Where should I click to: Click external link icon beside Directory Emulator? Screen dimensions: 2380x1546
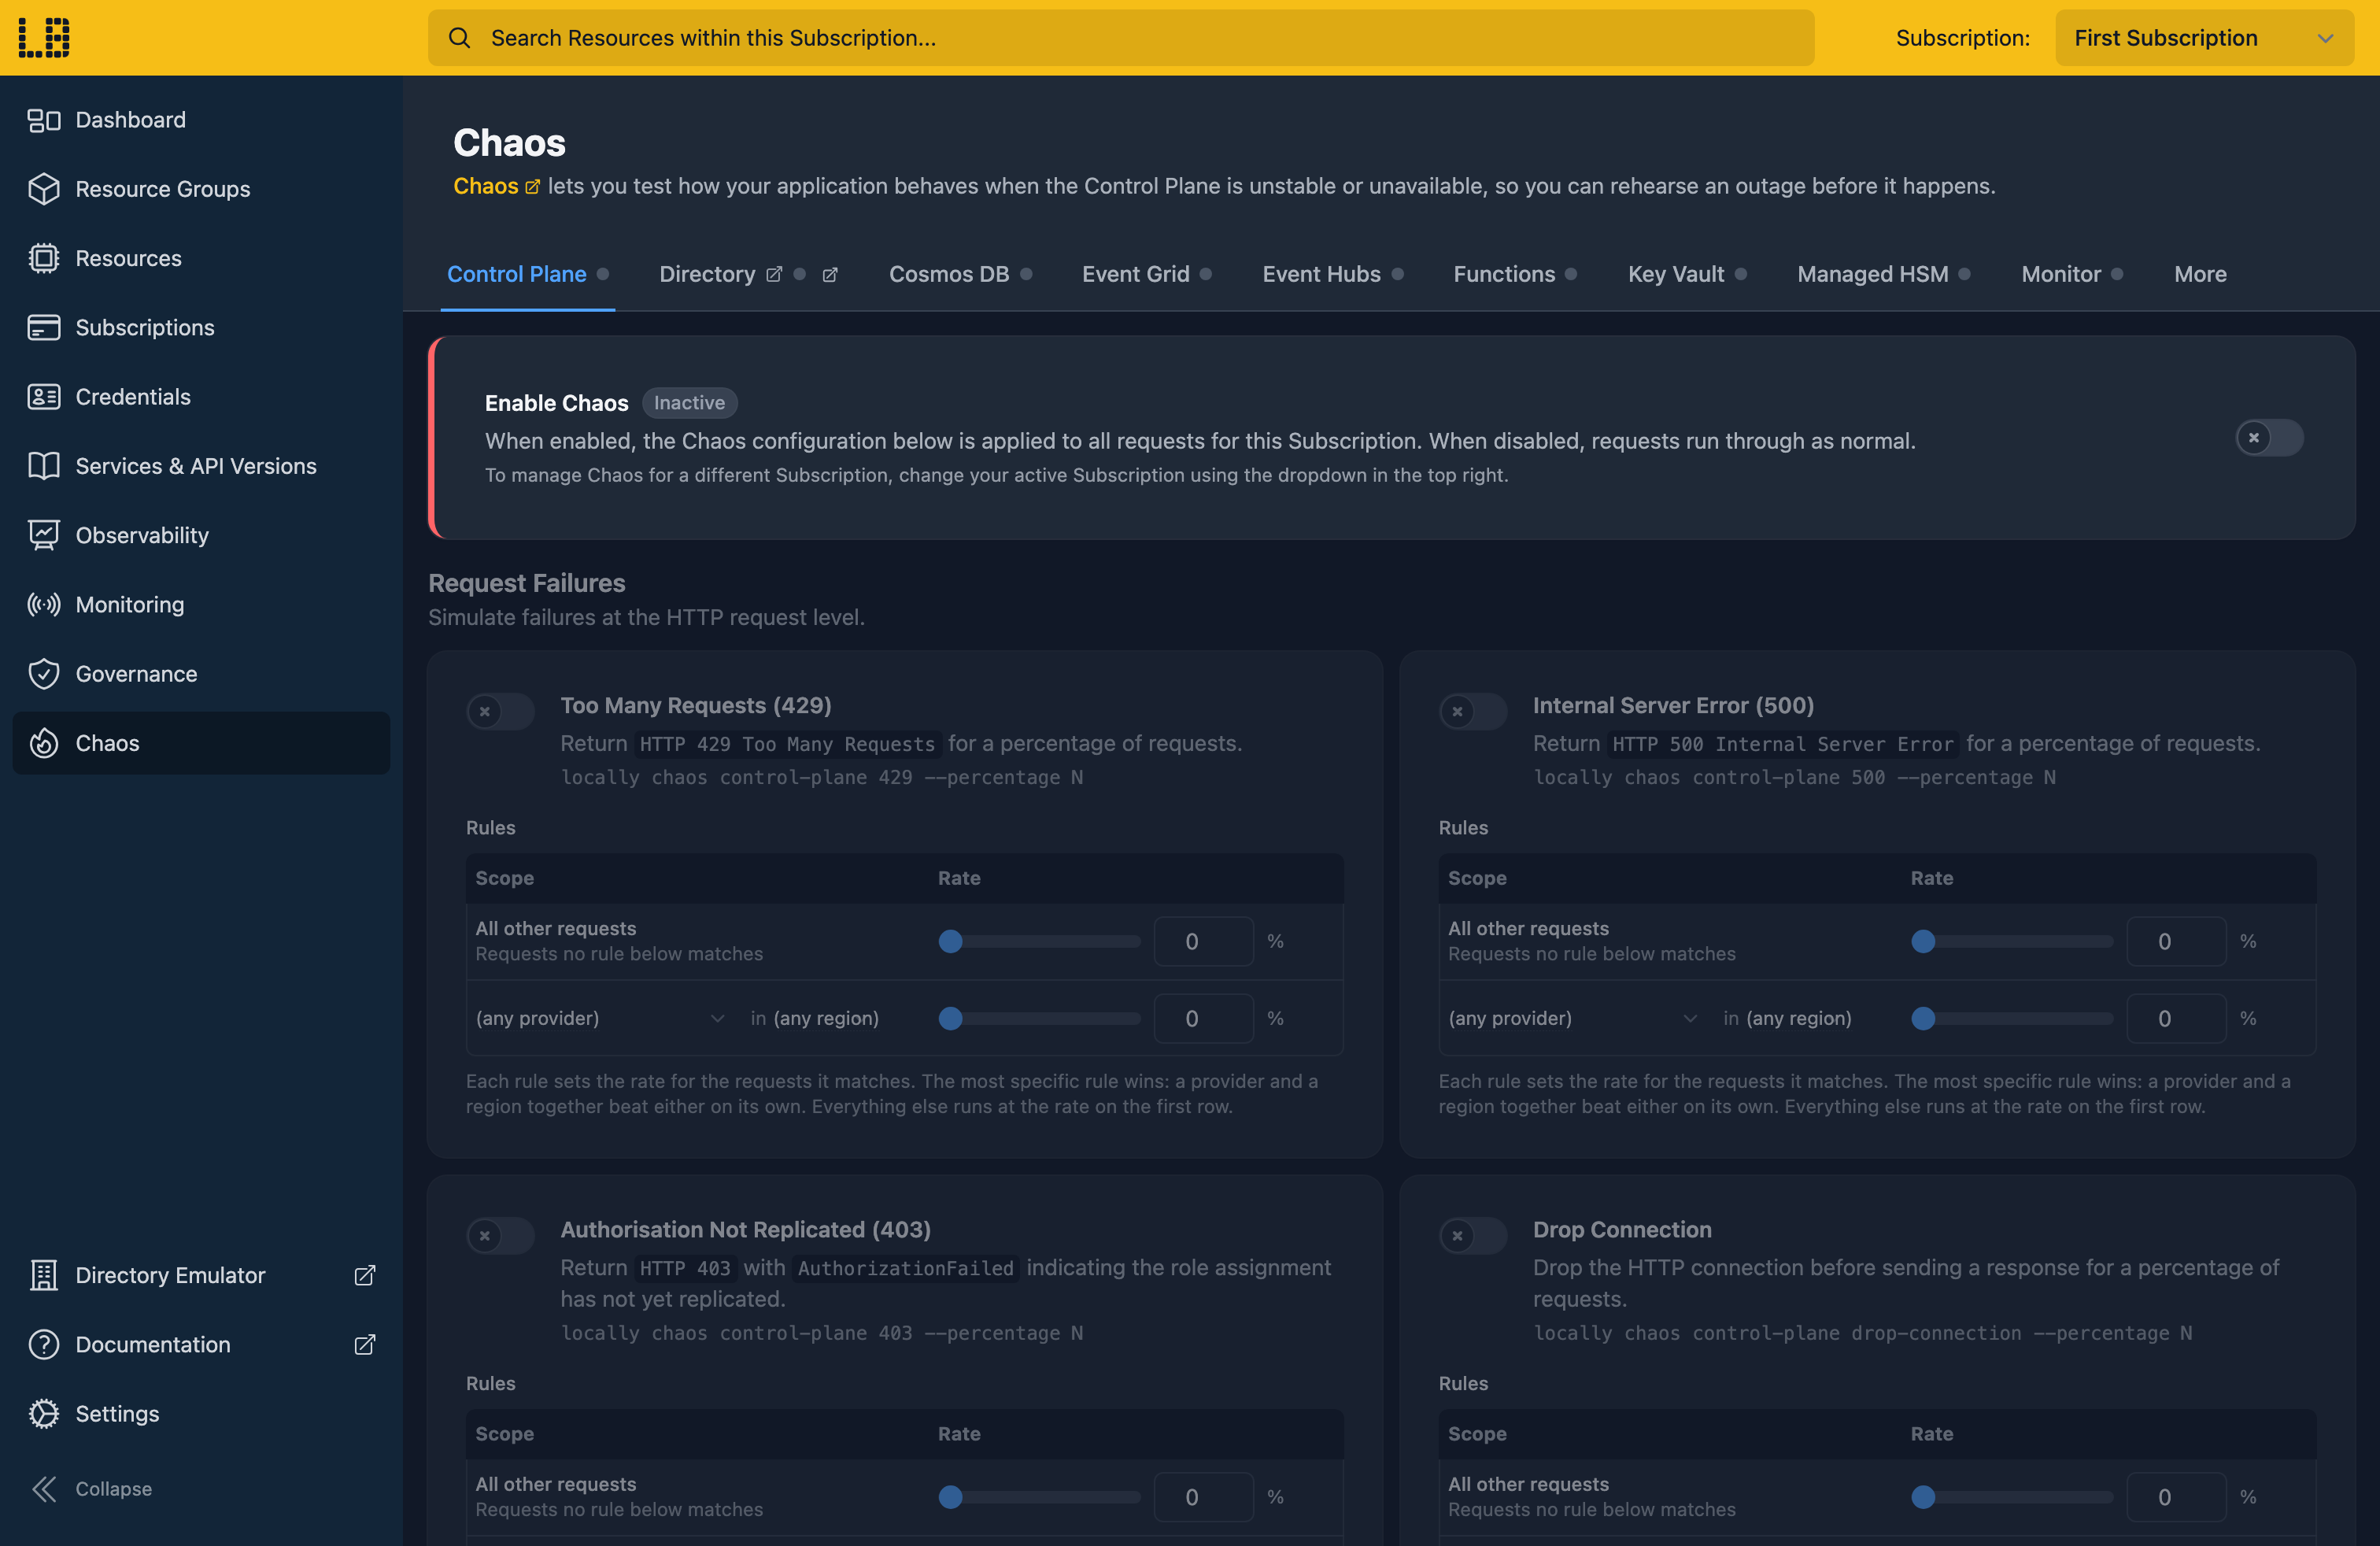pyautogui.click(x=365, y=1275)
